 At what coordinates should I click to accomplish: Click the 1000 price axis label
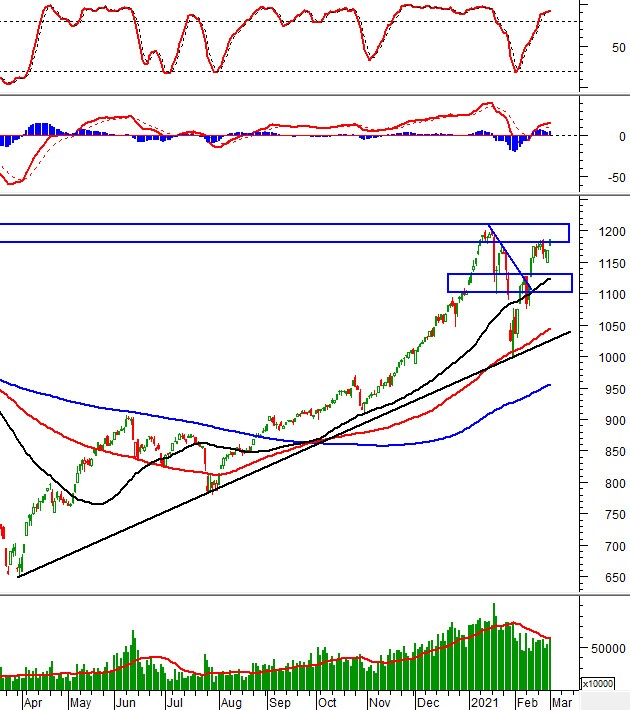coord(612,357)
